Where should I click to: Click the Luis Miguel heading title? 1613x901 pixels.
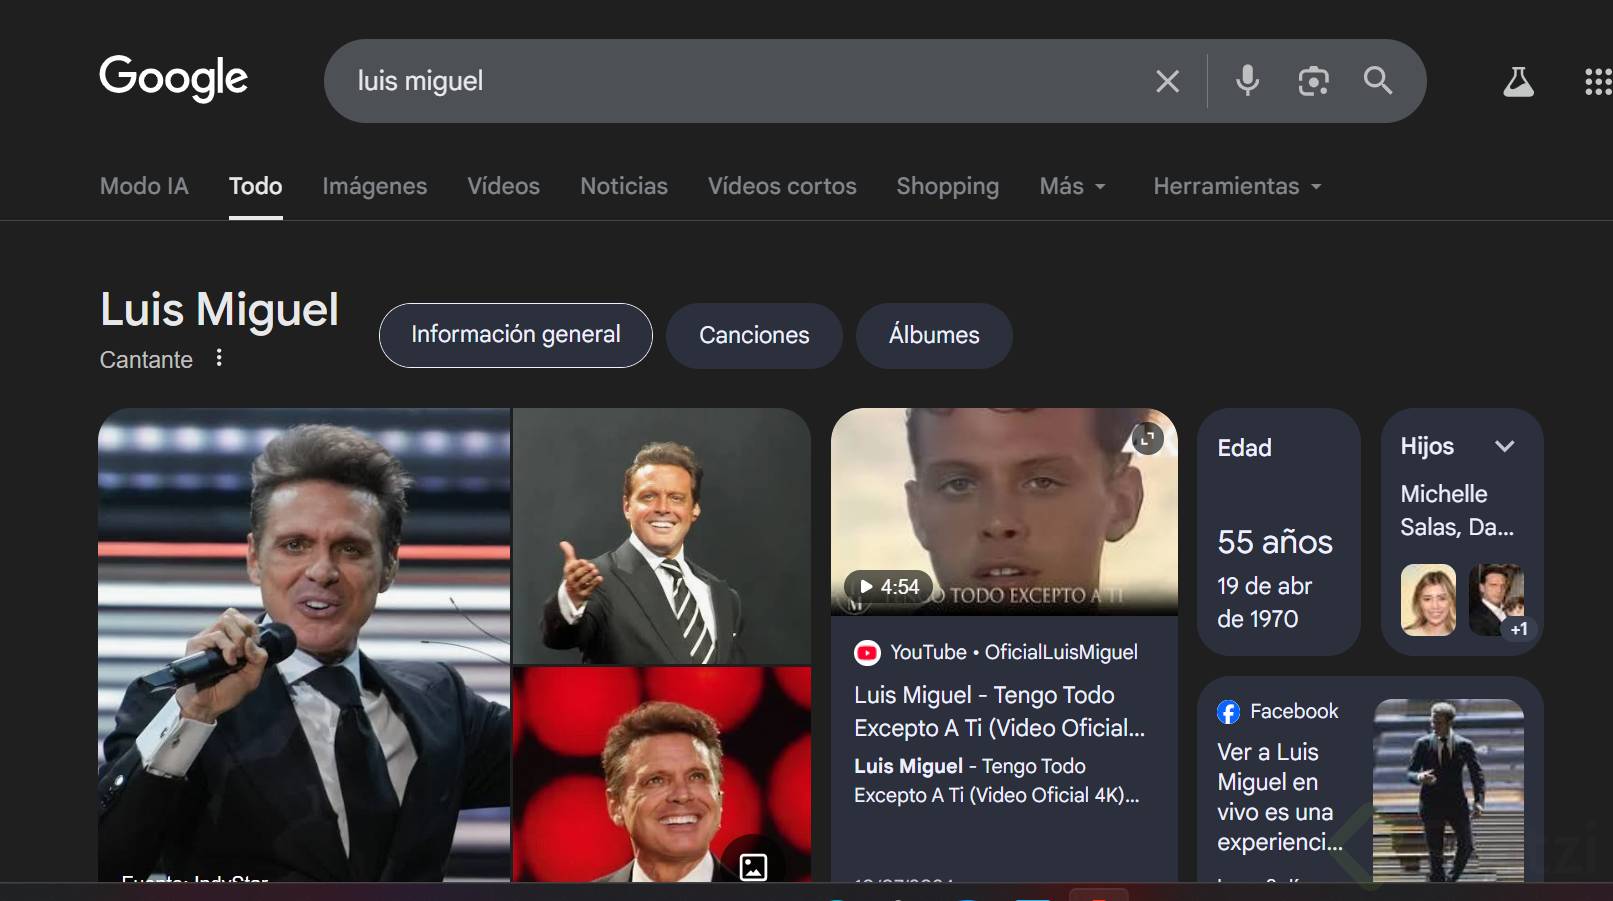pos(219,310)
